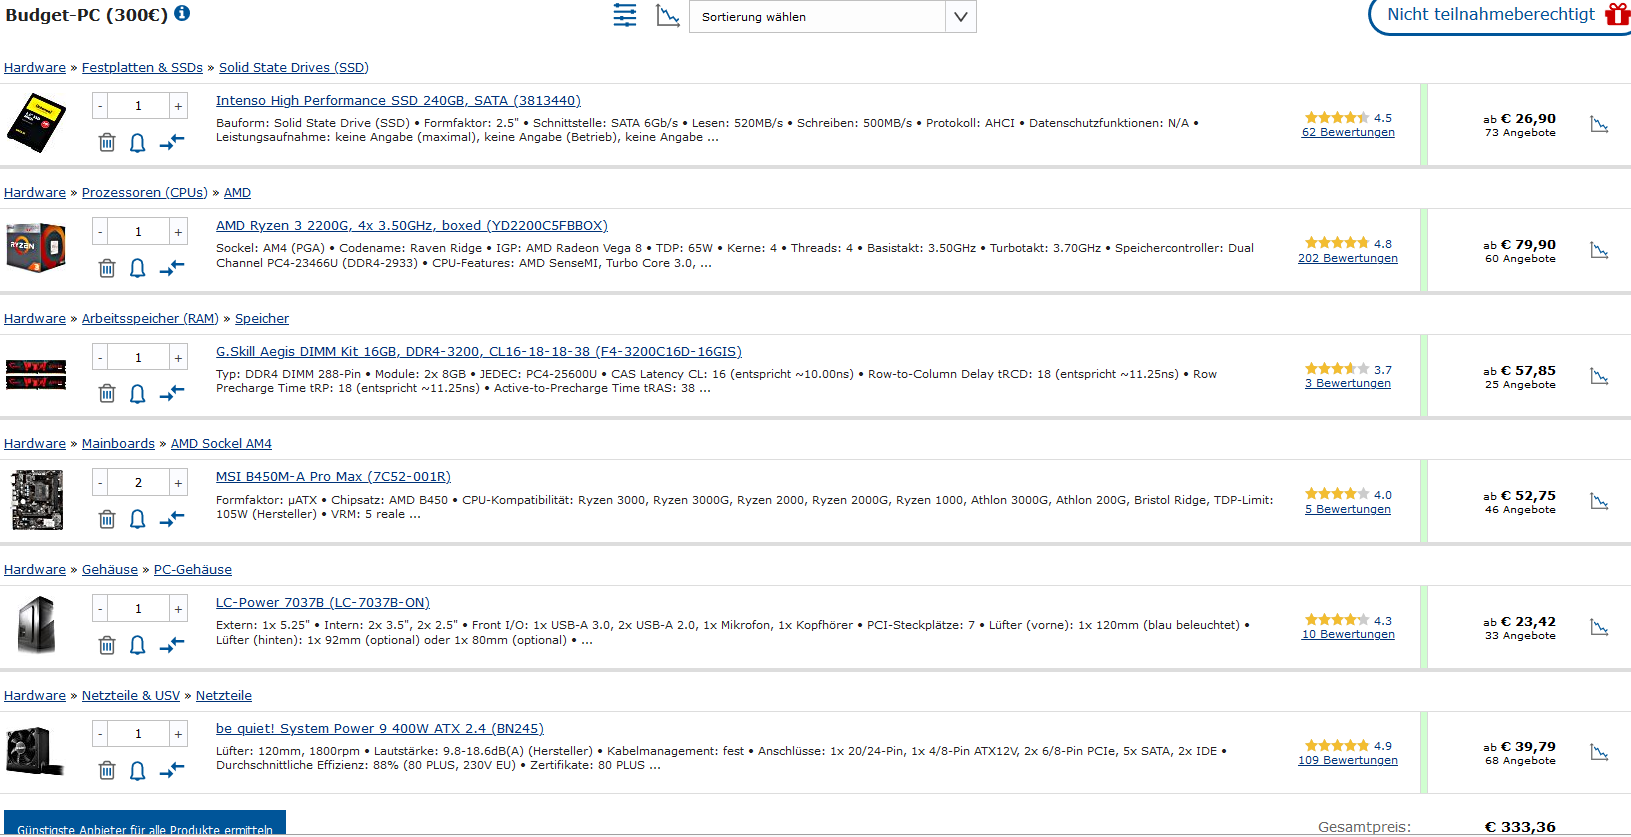Set price alert bell for MSI B450M-A
Screen dimensions: 1631x837
(138, 519)
